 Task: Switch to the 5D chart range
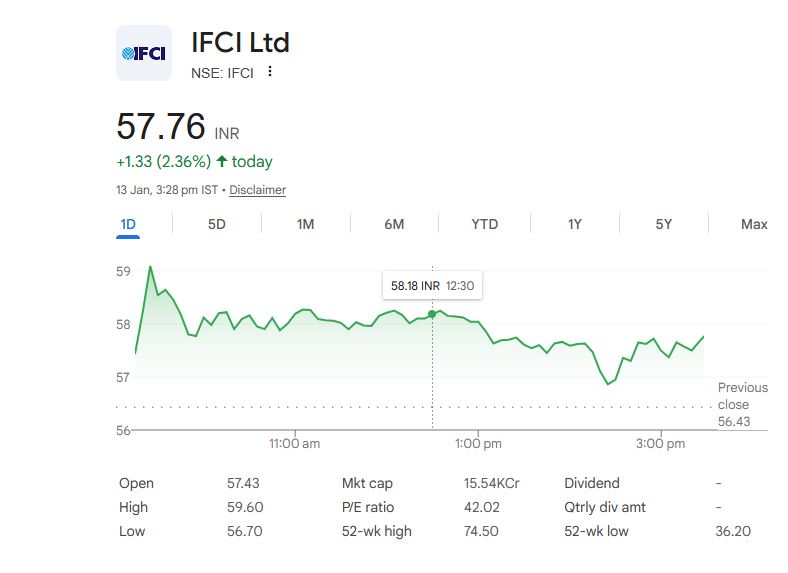pyautogui.click(x=217, y=224)
